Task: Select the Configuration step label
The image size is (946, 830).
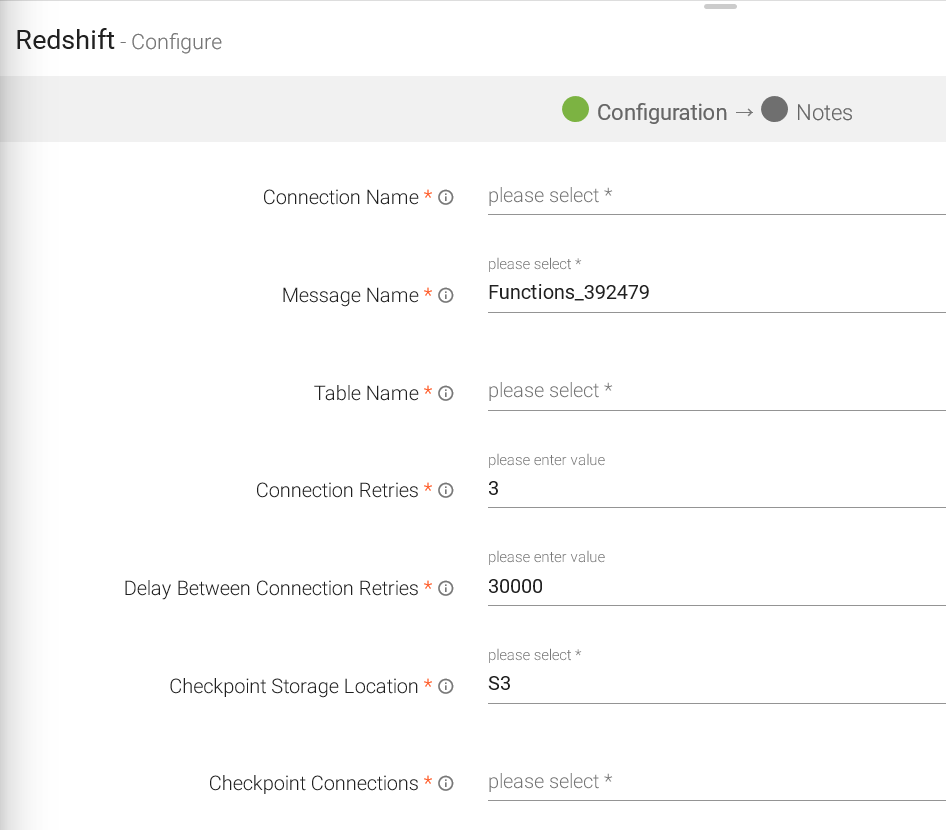Action: [661, 113]
